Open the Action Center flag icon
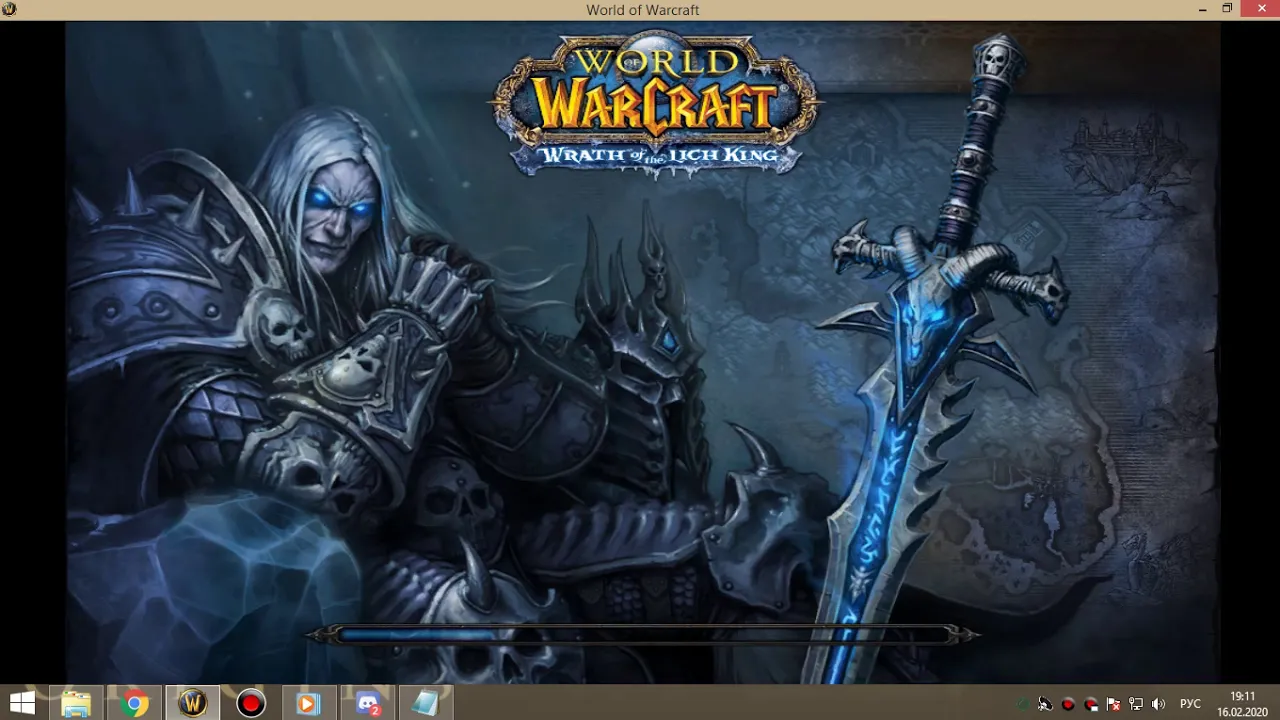The width and height of the screenshot is (1280, 720). pyautogui.click(x=1113, y=704)
